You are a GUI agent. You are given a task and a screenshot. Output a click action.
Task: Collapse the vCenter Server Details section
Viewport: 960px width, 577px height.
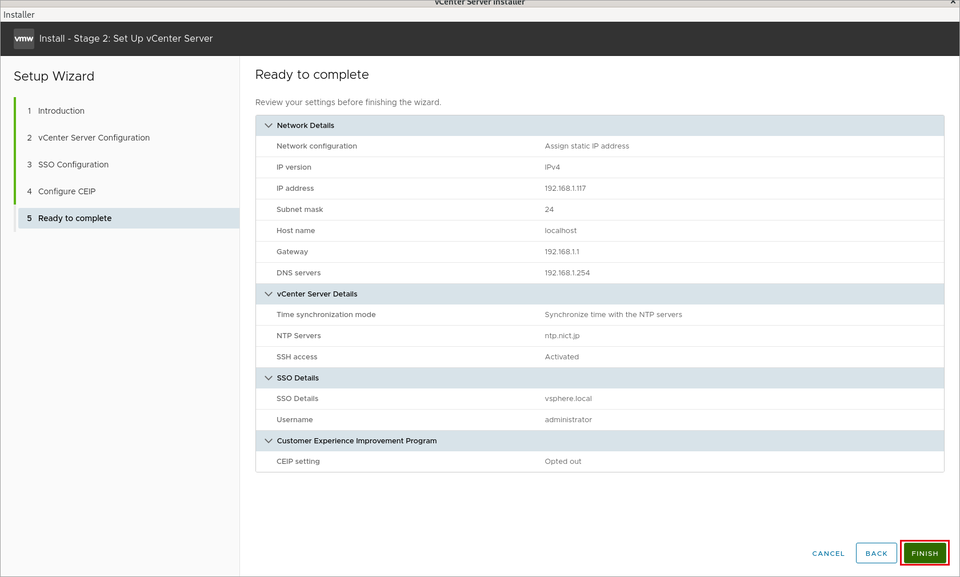pyautogui.click(x=268, y=294)
